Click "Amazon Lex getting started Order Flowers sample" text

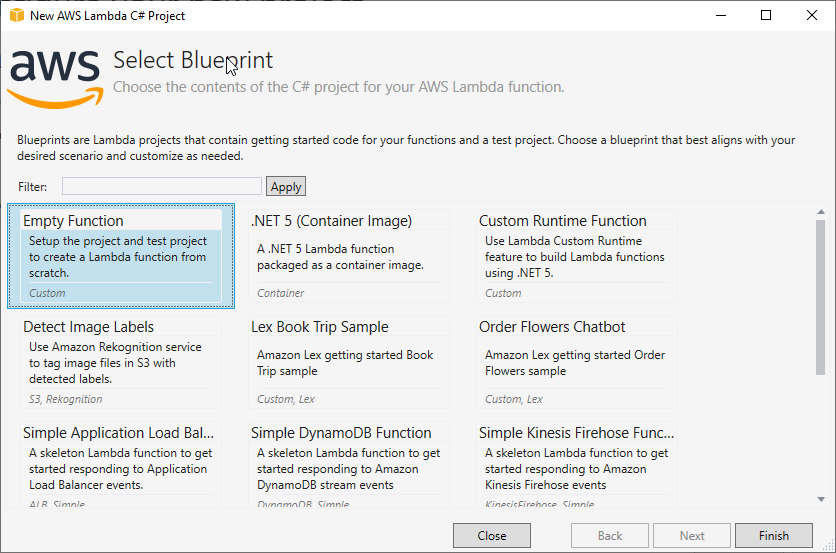tap(575, 363)
